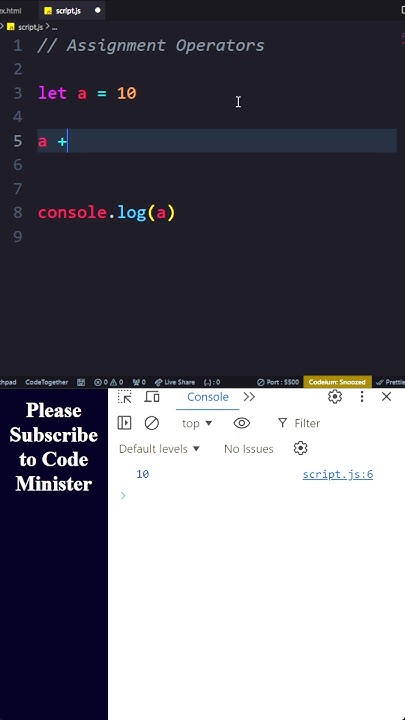Expand the Default levels dropdown
Image resolution: width=405 pixels, height=720 pixels.
click(x=159, y=449)
